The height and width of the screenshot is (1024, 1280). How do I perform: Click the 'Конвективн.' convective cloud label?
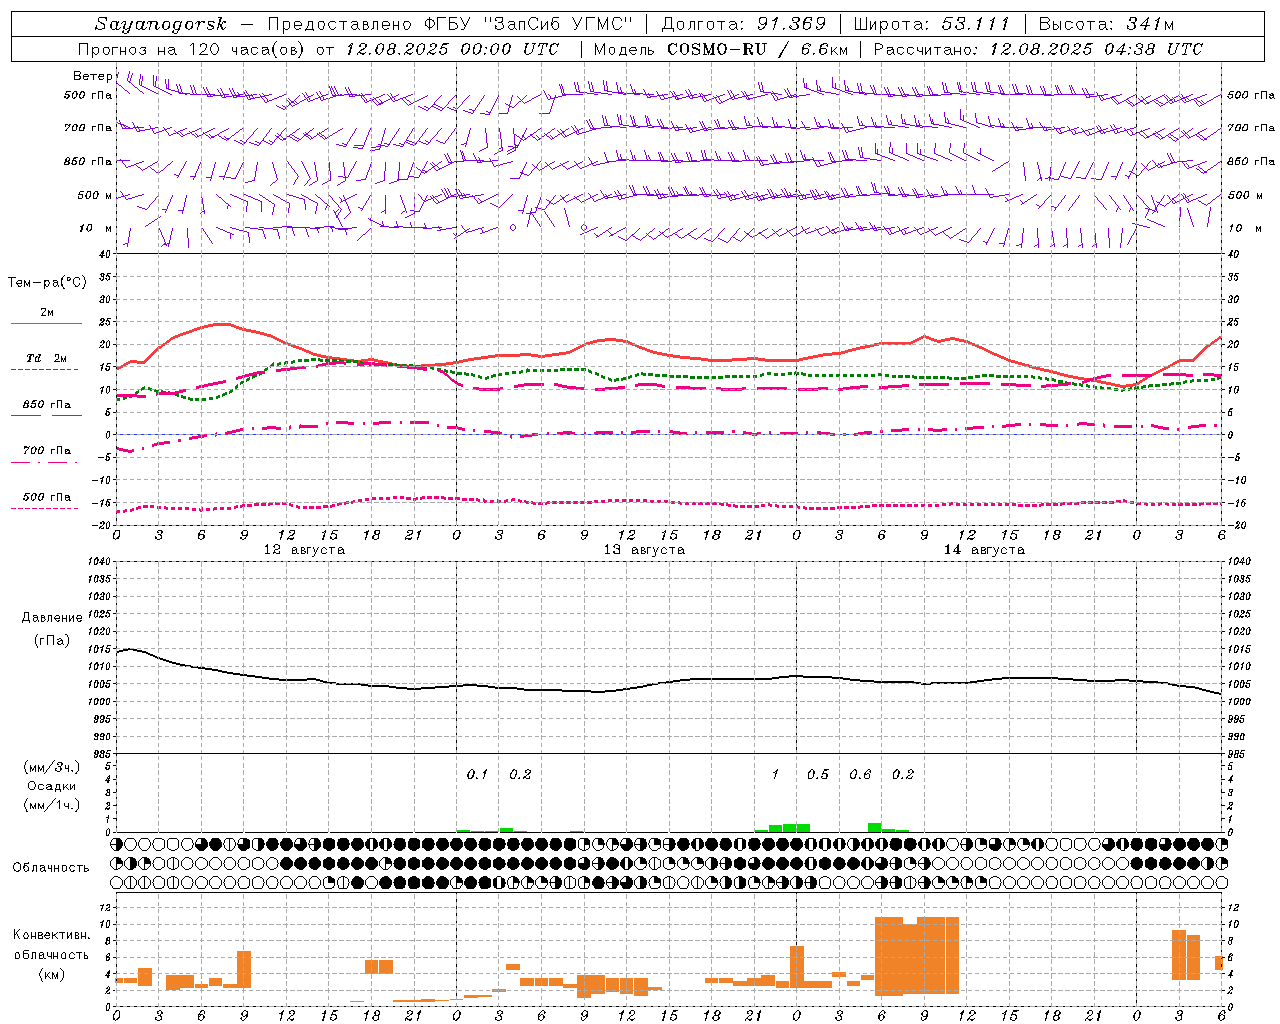click(x=51, y=935)
